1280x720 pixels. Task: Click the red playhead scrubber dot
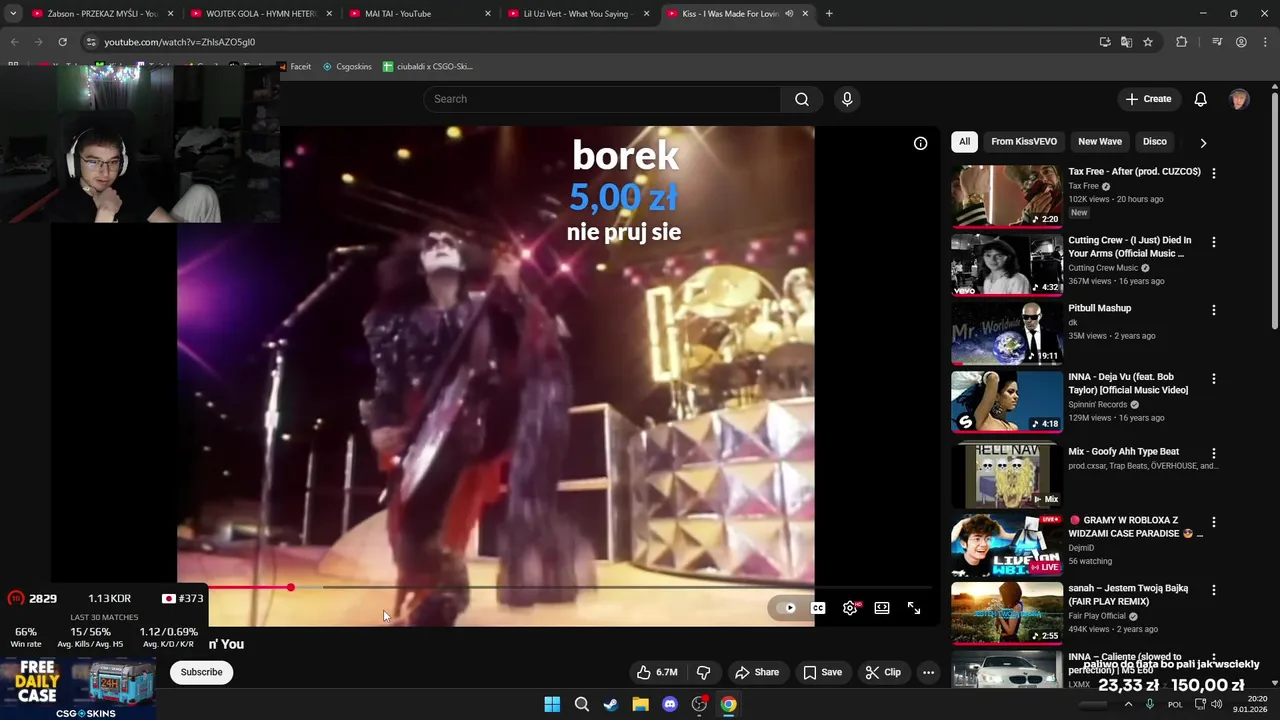(290, 587)
